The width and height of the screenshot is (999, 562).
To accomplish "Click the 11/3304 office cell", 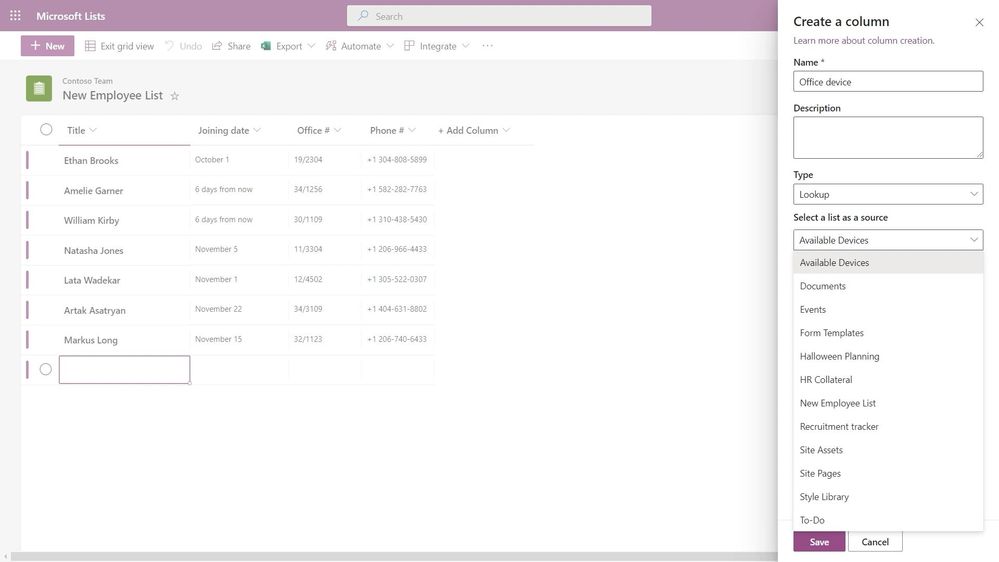I will point(325,249).
